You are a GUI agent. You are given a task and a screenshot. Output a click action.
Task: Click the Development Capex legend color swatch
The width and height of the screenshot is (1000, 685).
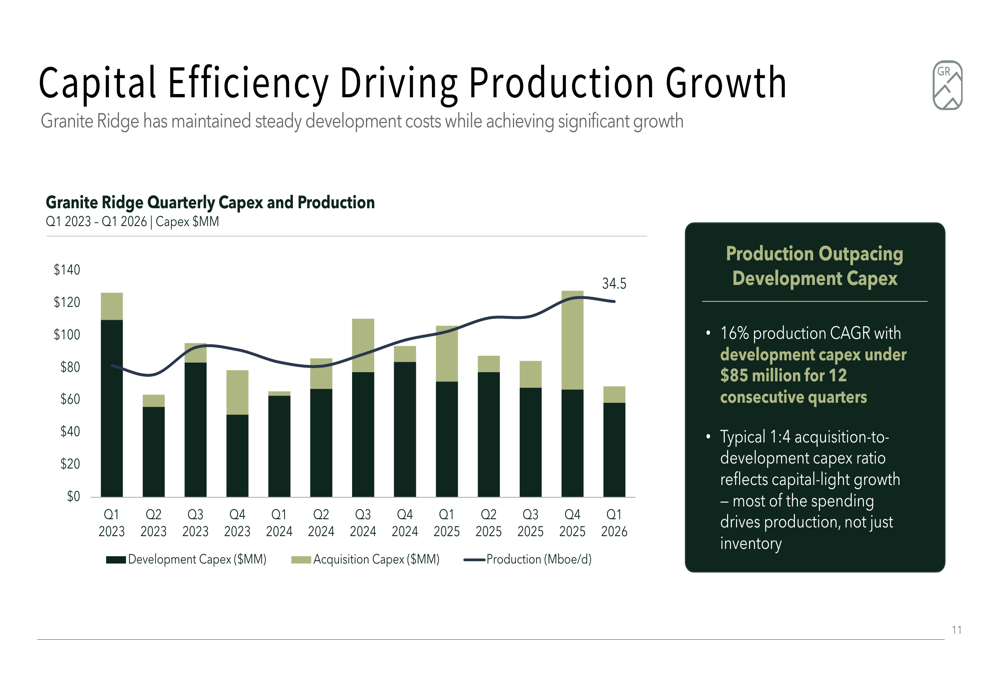pyautogui.click(x=115, y=560)
